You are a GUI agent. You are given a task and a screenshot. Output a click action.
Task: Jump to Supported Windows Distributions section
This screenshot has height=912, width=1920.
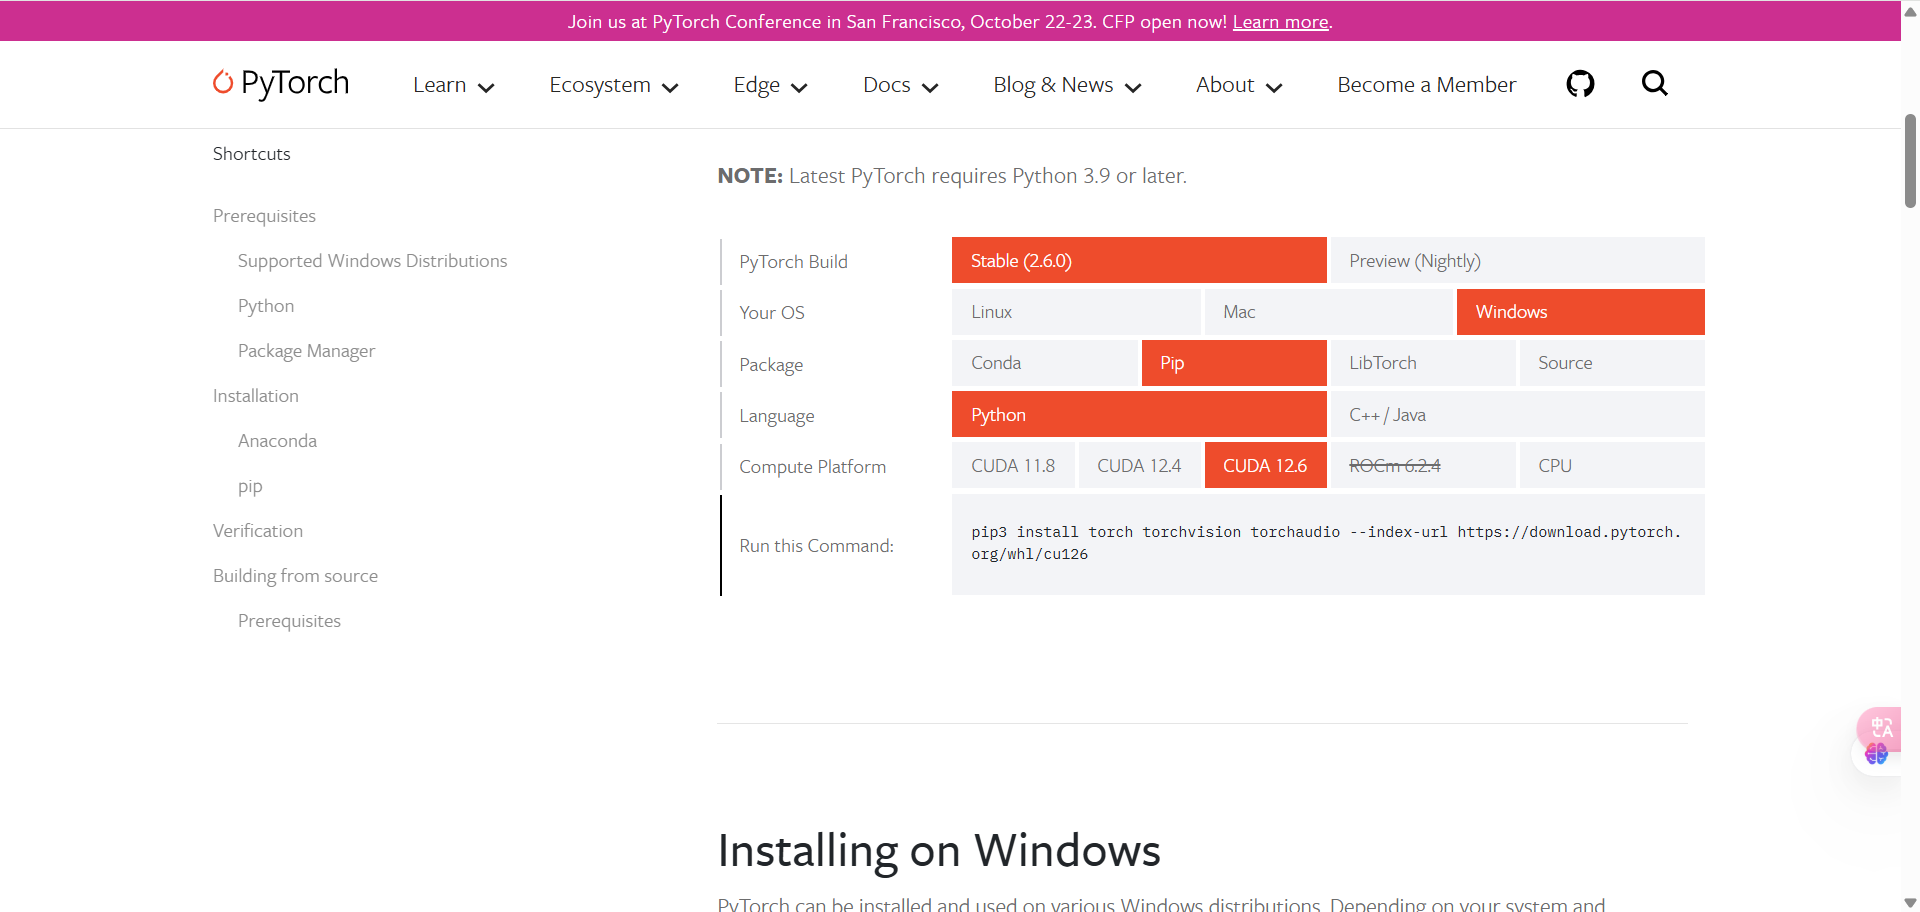pos(372,261)
